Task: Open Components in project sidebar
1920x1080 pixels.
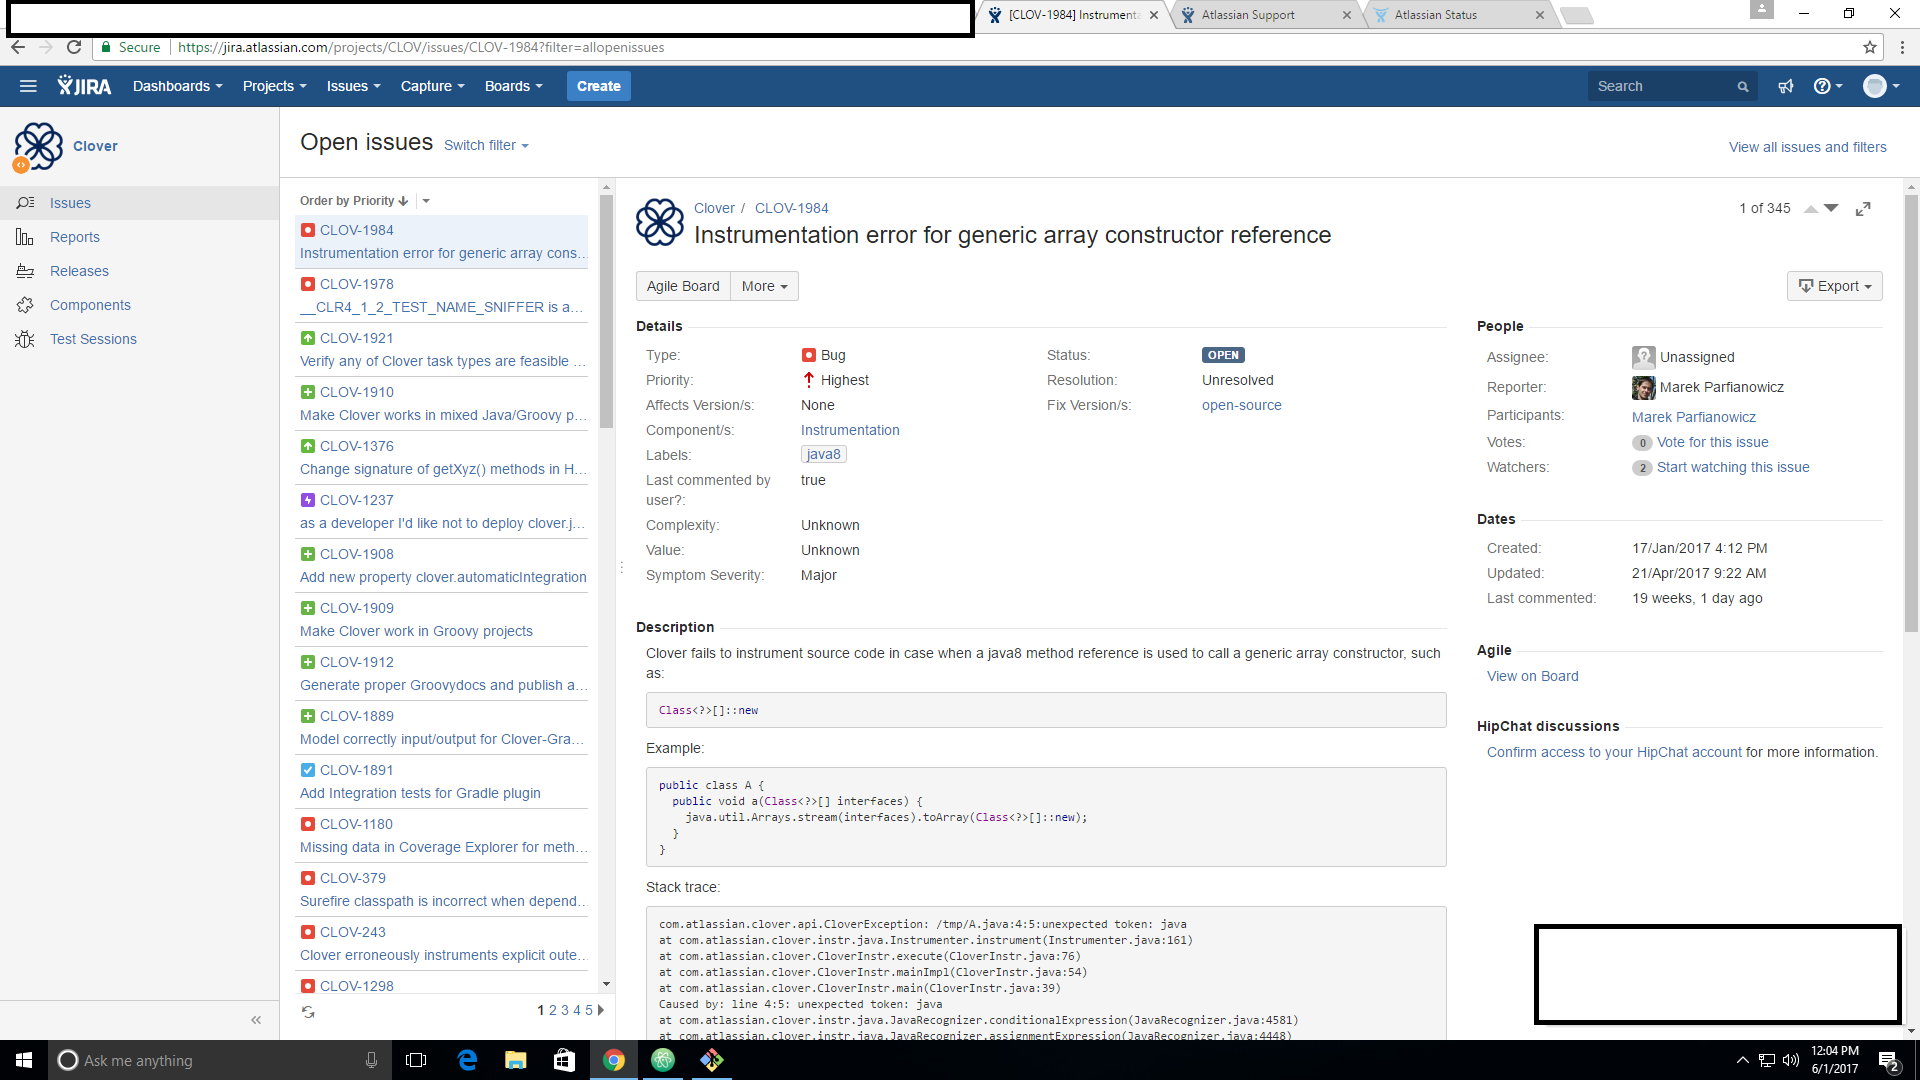Action: [x=90, y=305]
